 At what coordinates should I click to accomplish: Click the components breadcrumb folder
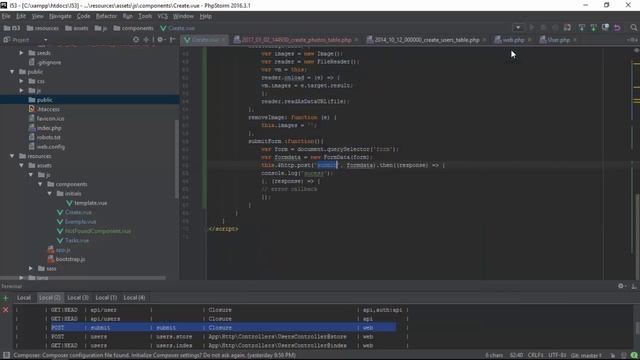[133, 28]
